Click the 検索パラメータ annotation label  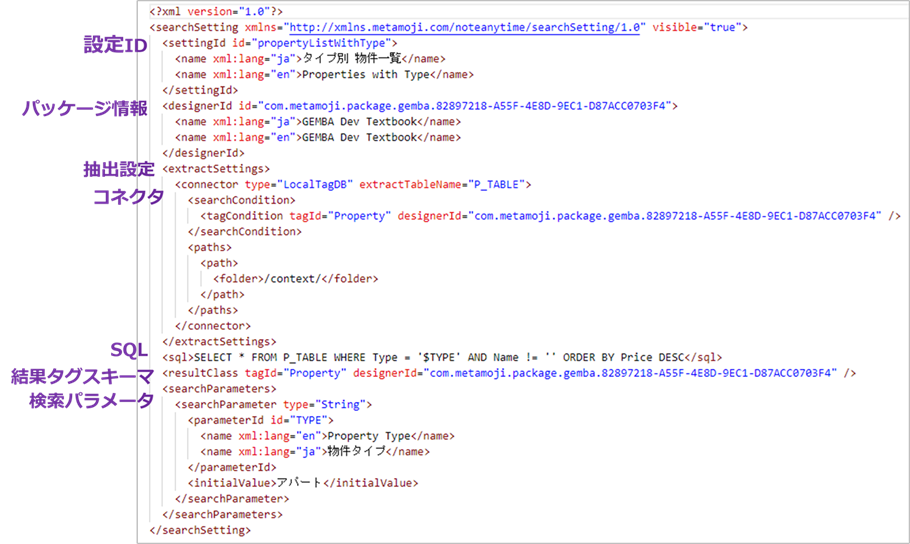[91, 402]
